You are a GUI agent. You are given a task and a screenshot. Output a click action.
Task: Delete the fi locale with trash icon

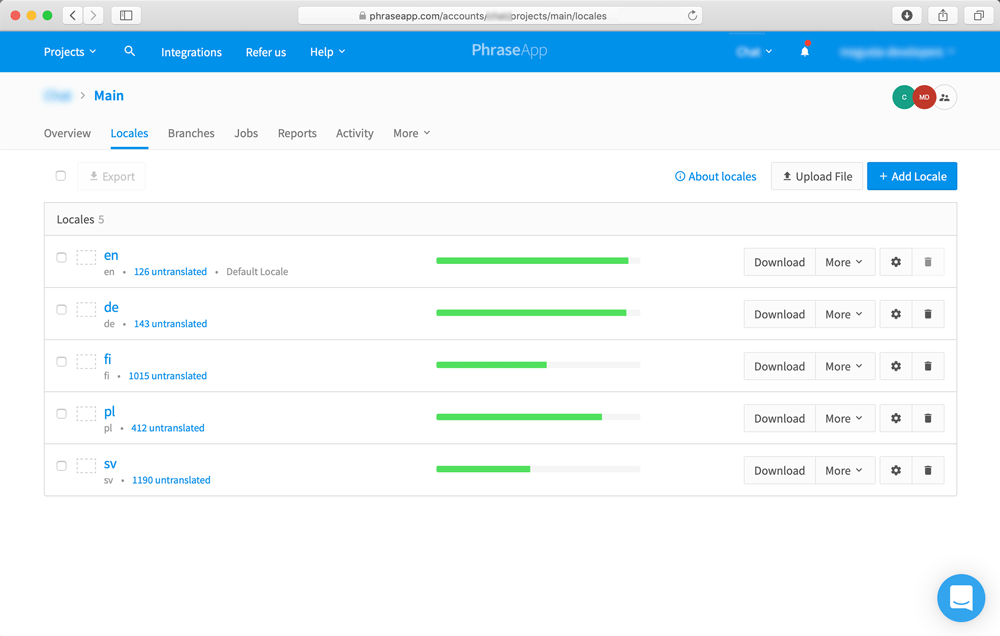[x=928, y=366]
